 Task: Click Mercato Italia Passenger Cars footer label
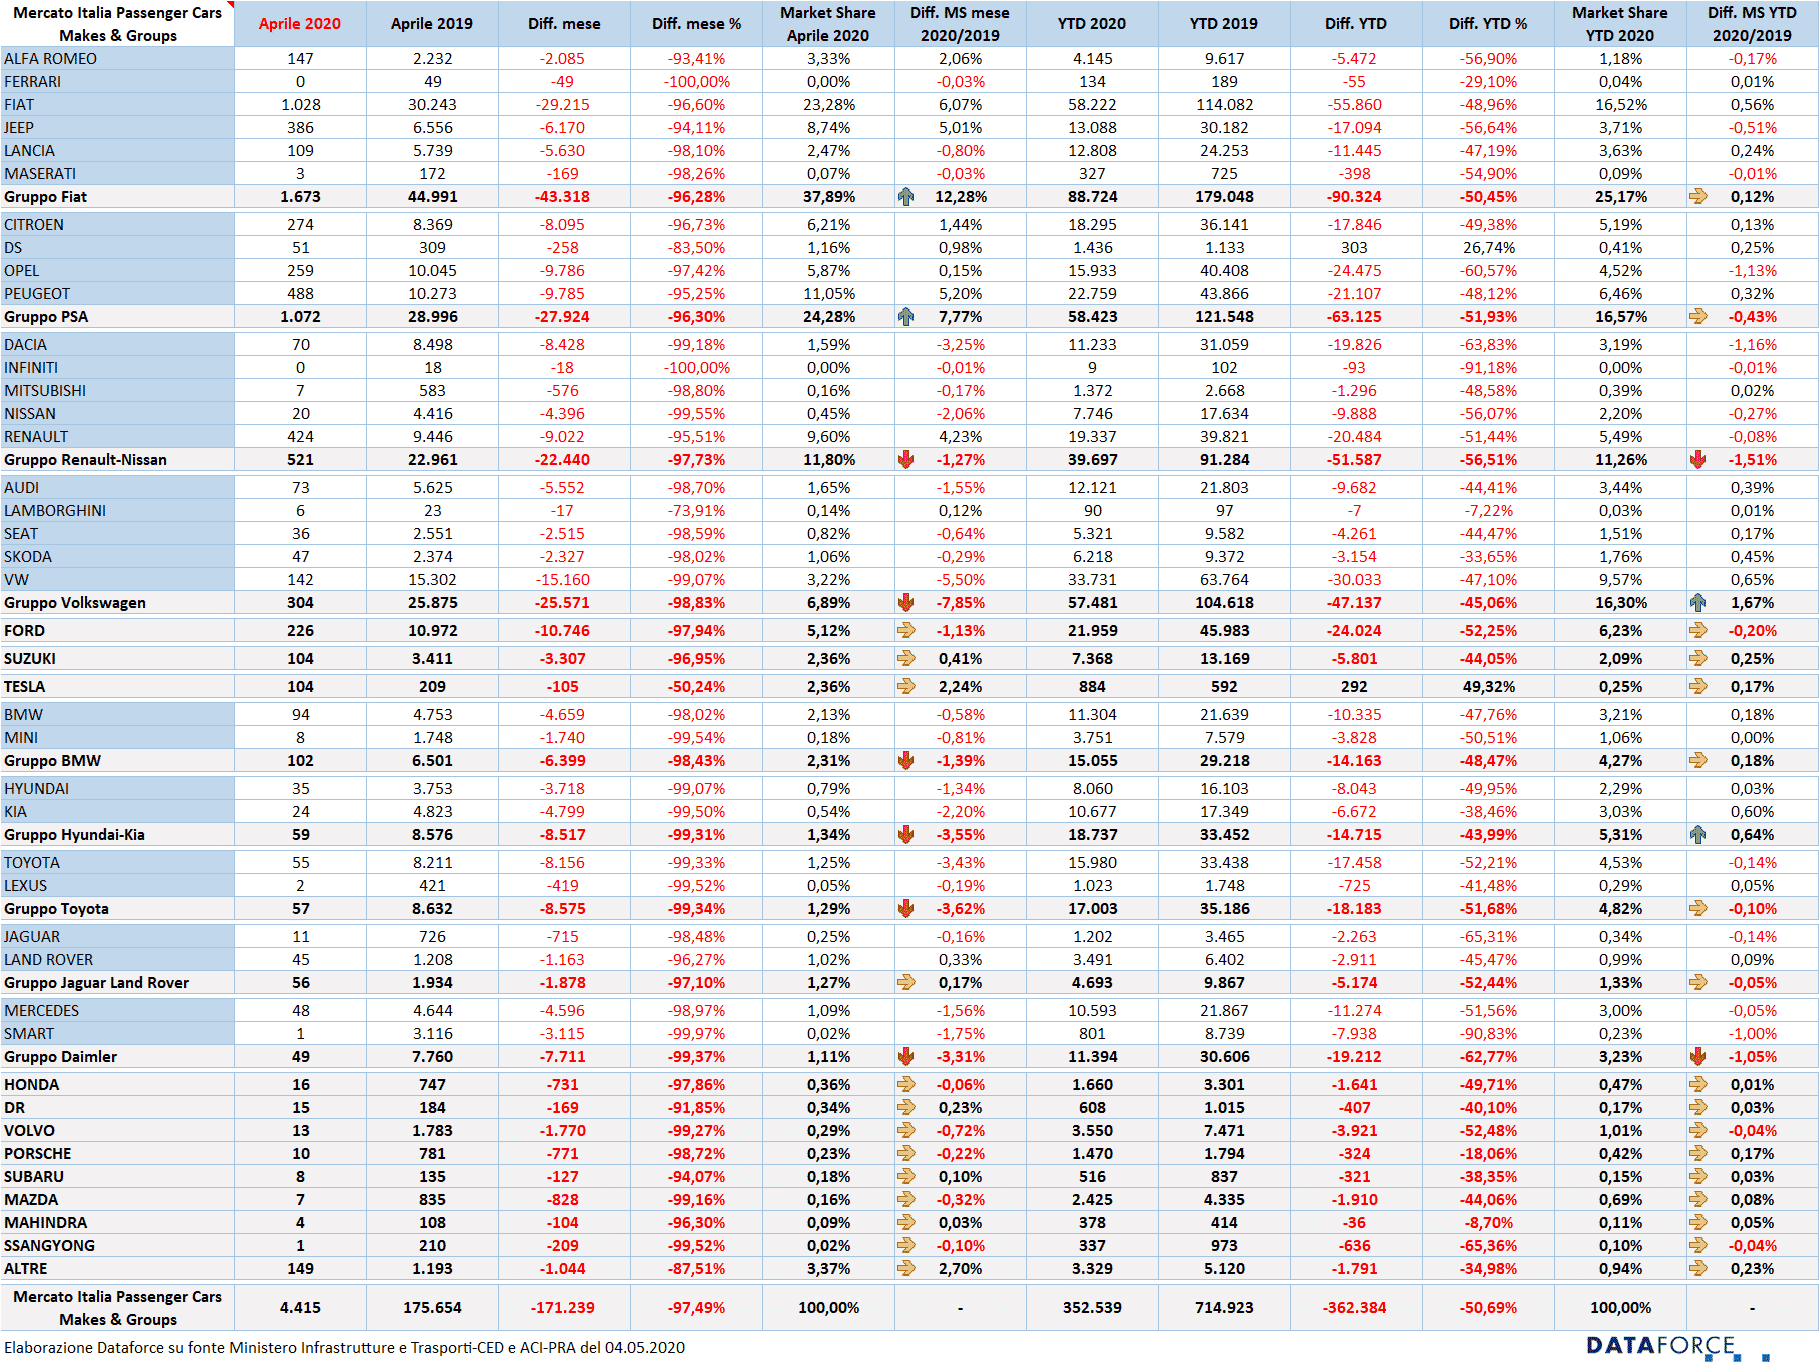tap(118, 1308)
